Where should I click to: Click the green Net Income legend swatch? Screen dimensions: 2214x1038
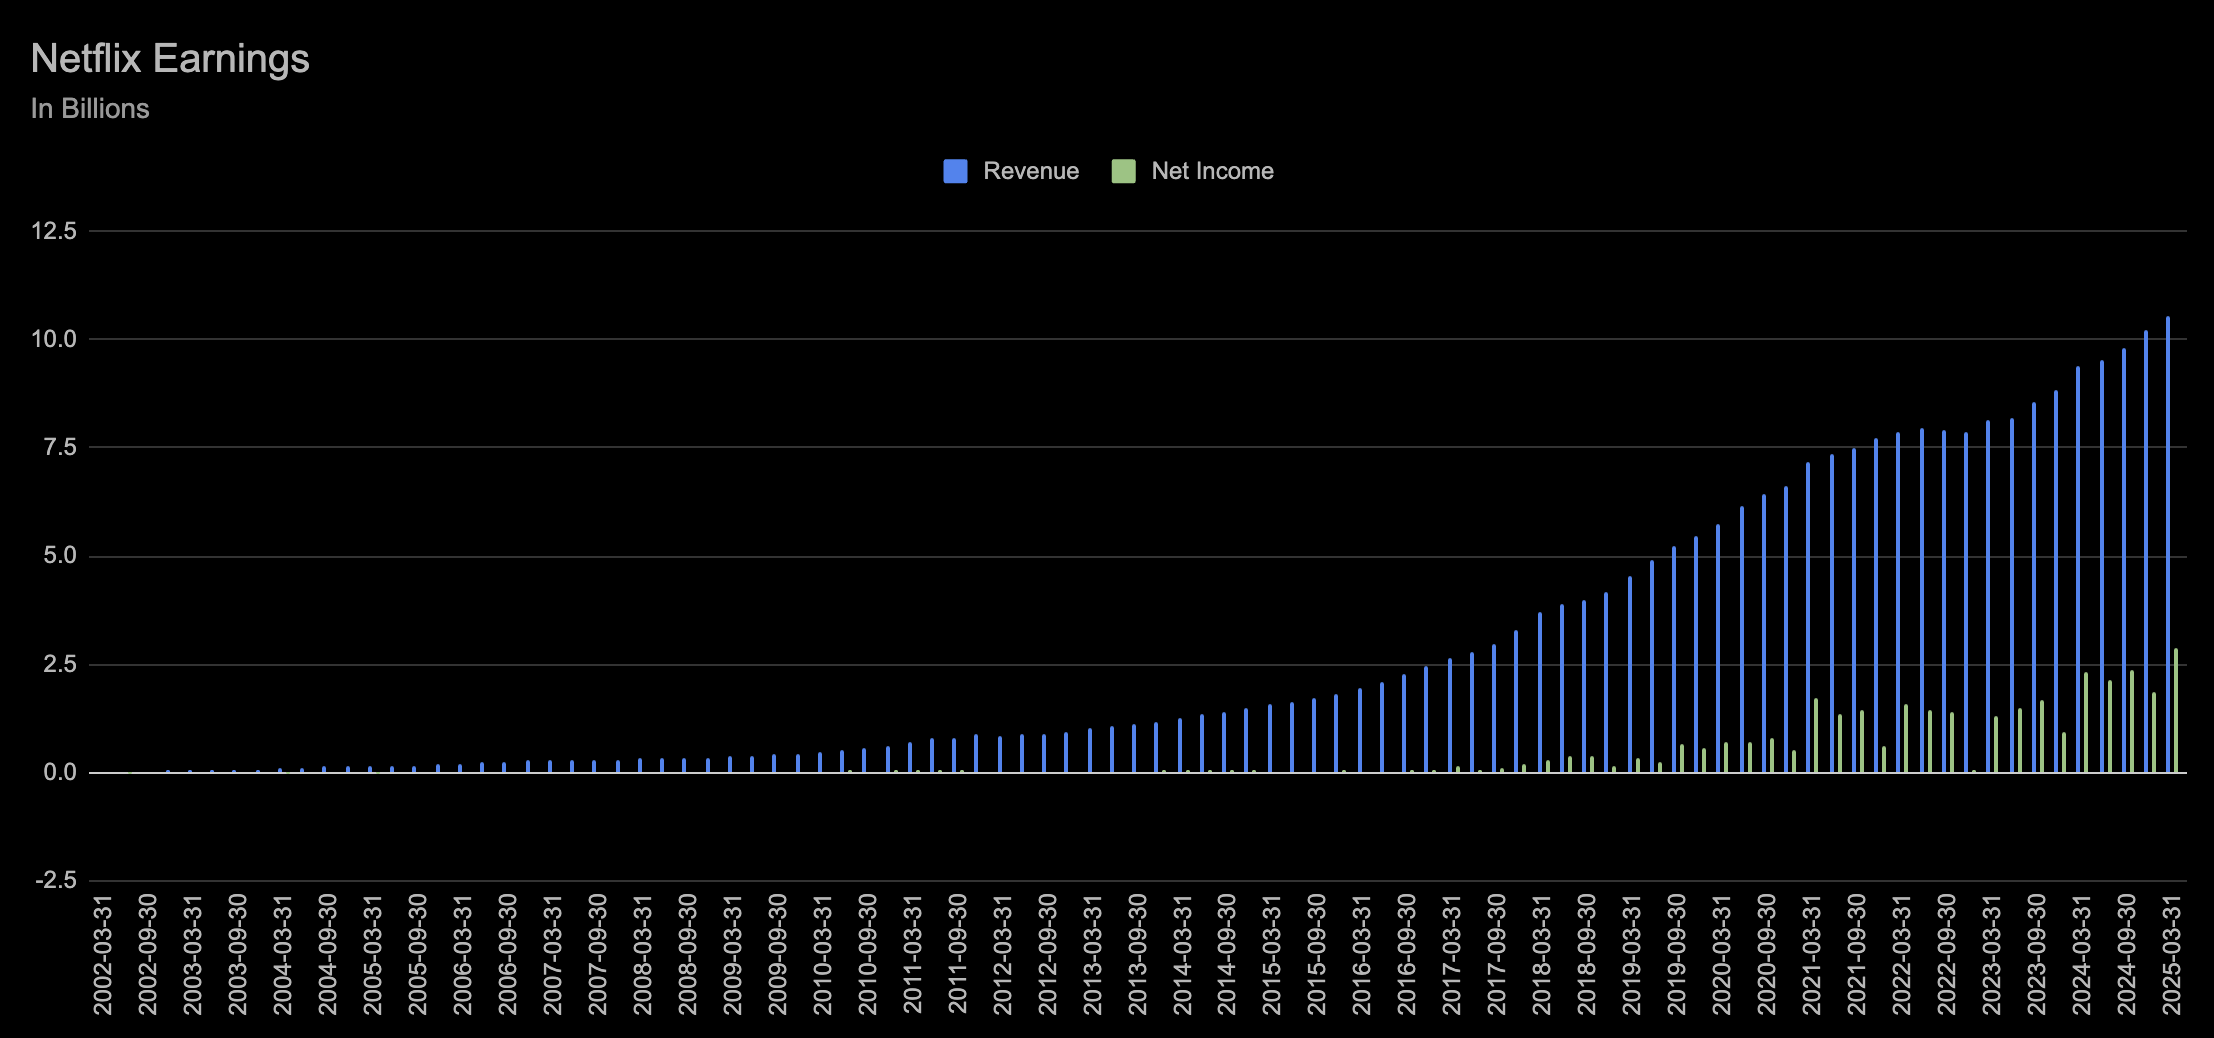click(x=1123, y=171)
